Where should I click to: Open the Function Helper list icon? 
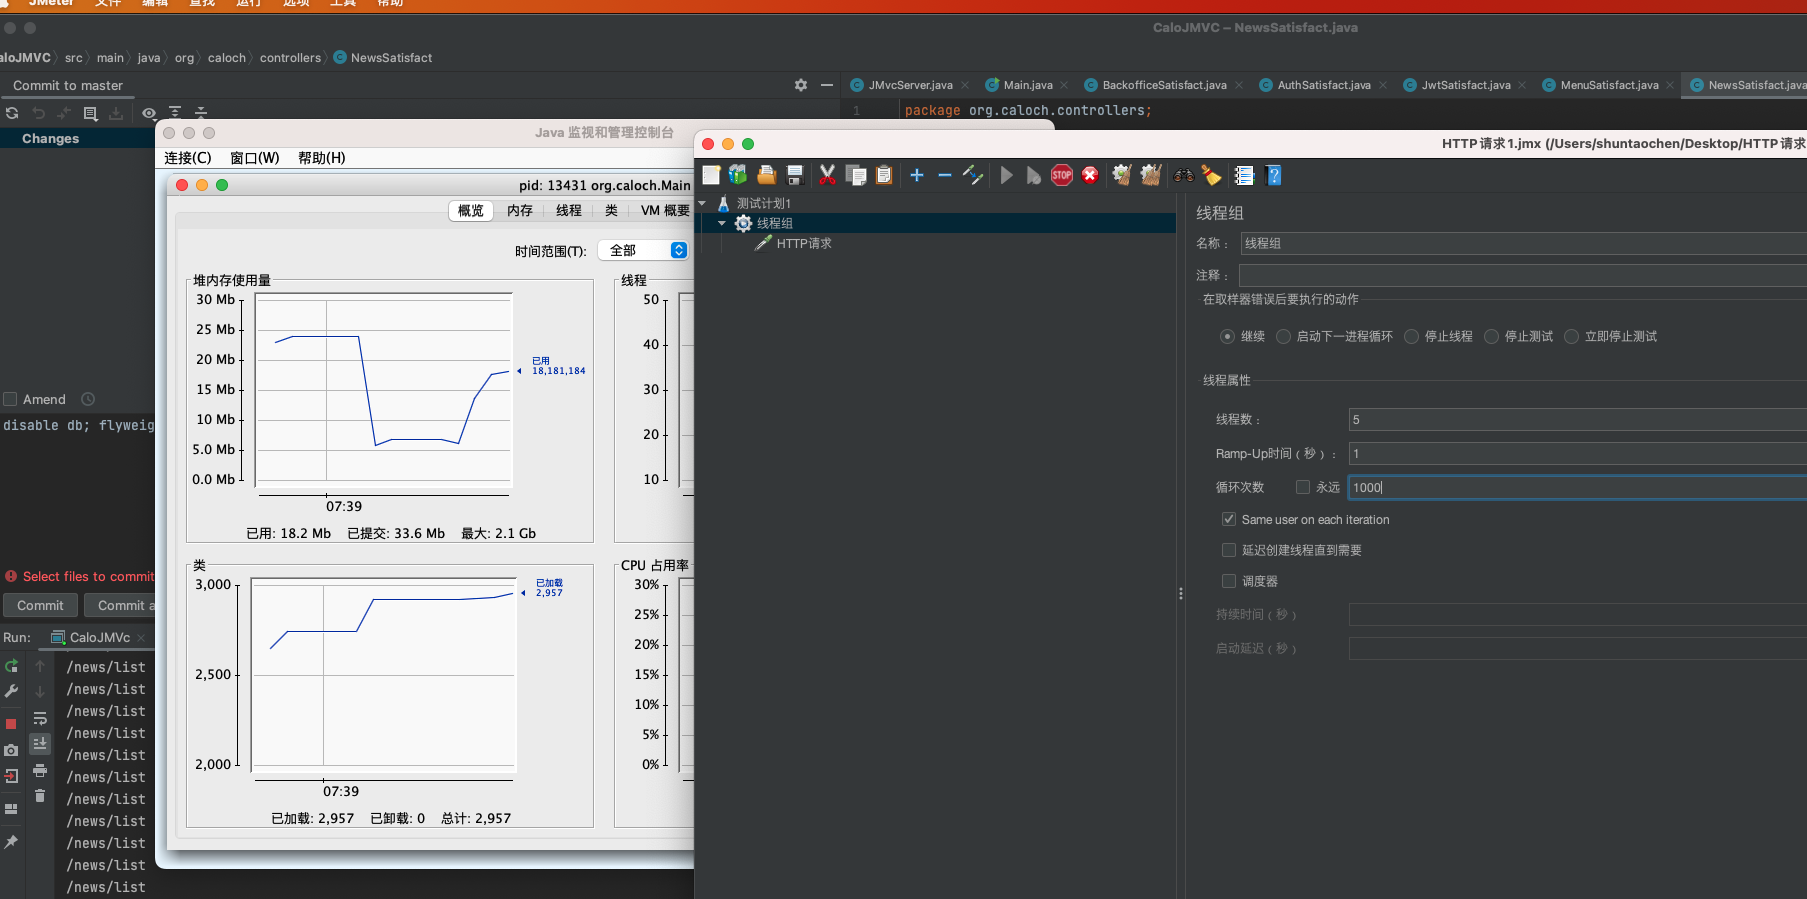pyautogui.click(x=1244, y=175)
